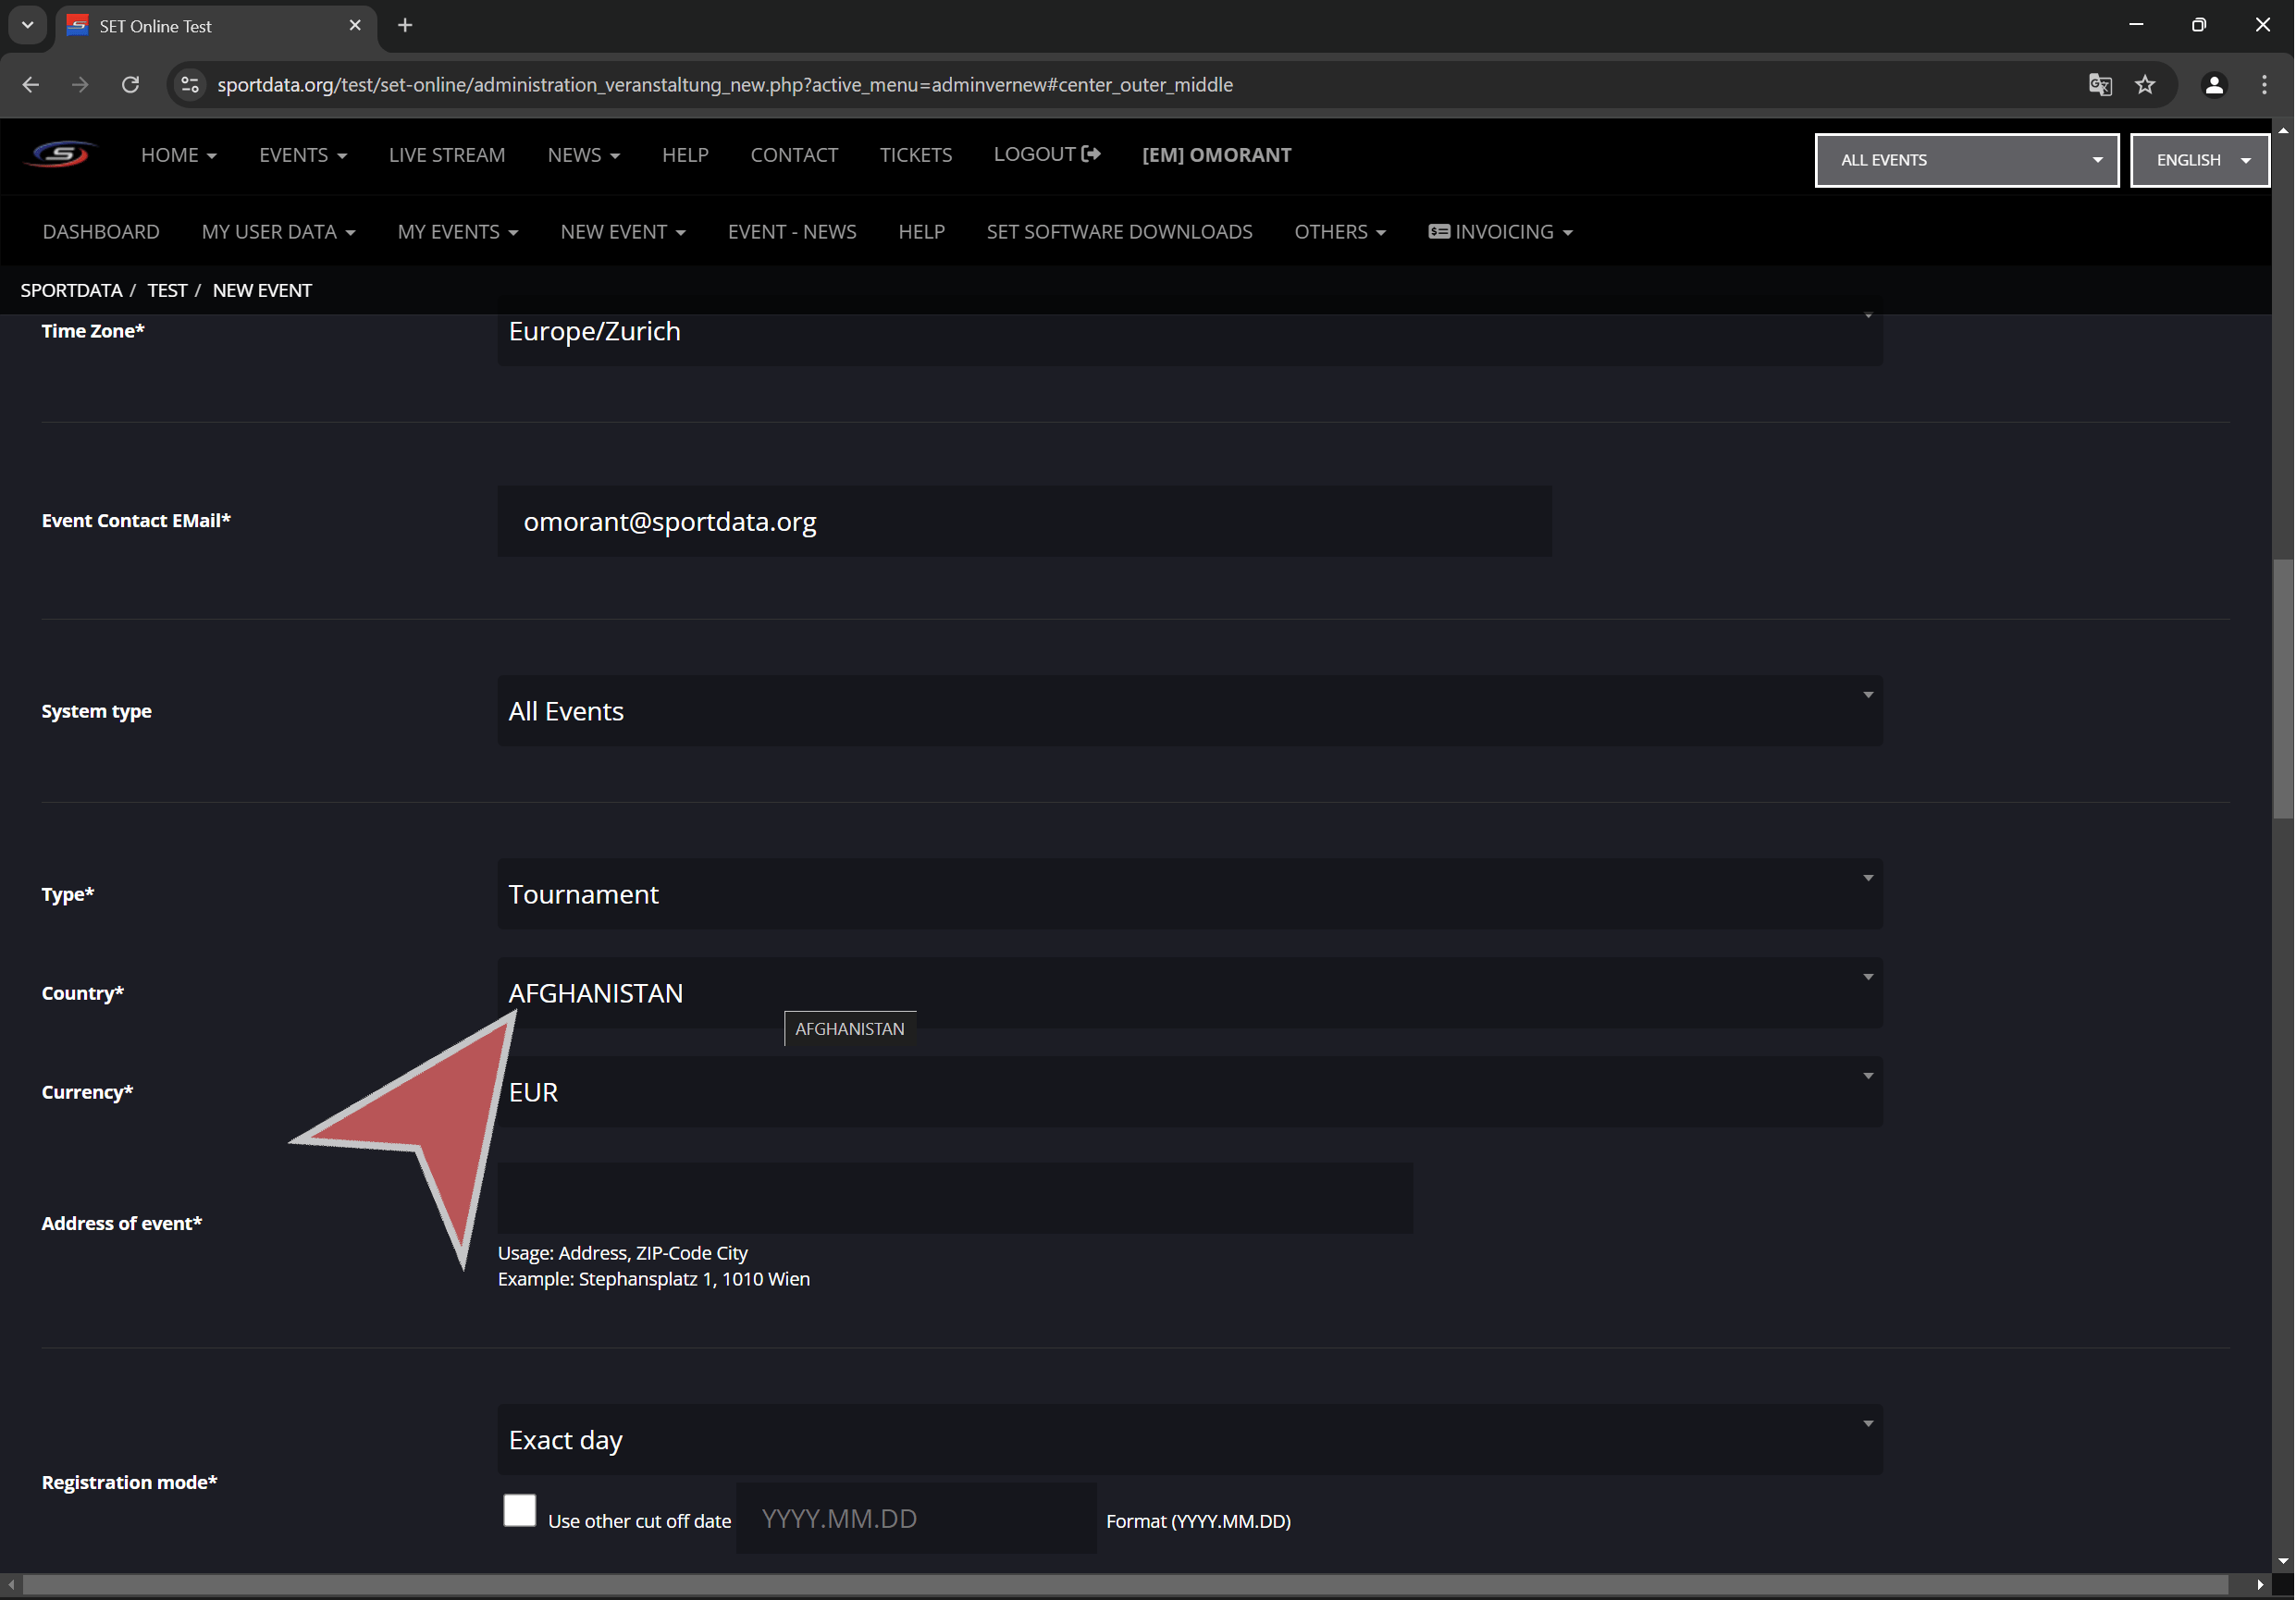Screen dimensions: 2296x1600
Task: Click the Sportdata logo icon
Action: point(60,155)
